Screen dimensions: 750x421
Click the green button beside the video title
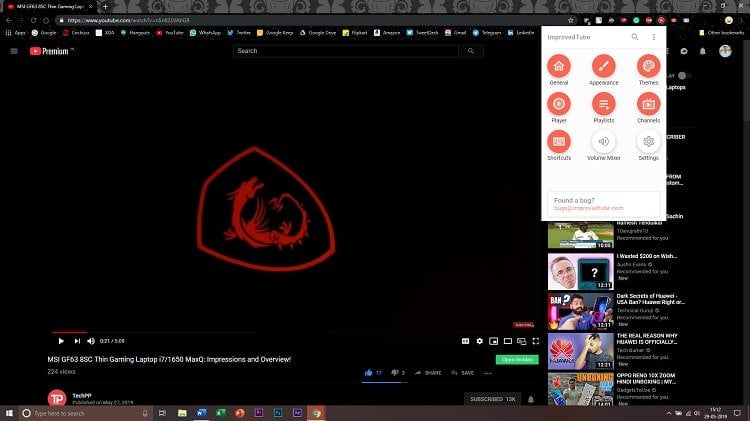[517, 359]
